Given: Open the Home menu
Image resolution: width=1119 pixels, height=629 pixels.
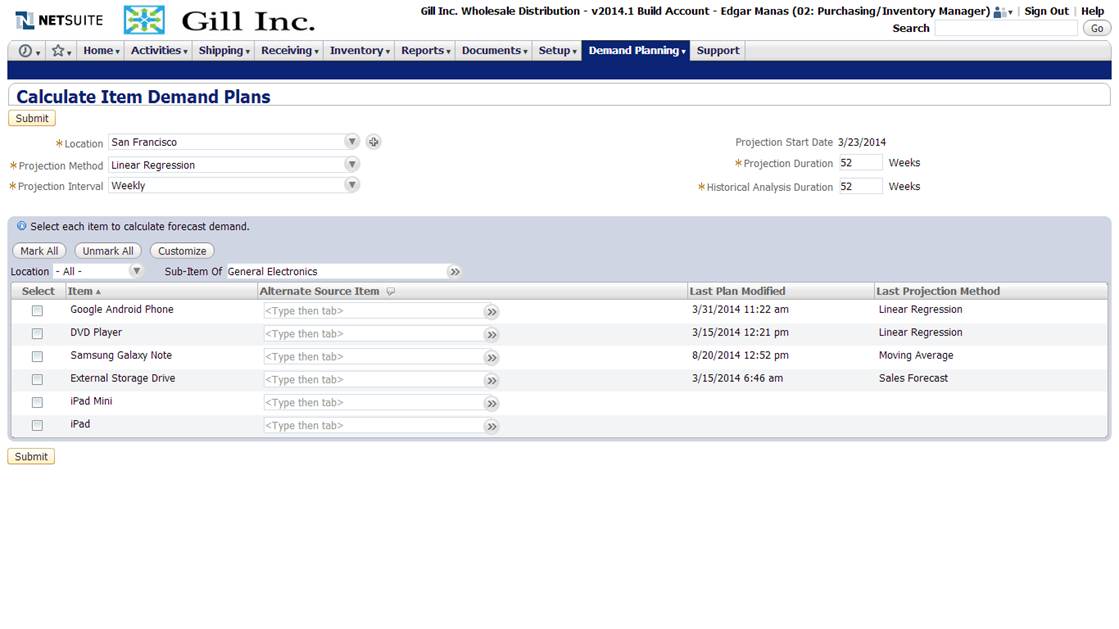Looking at the screenshot, I should click(101, 51).
